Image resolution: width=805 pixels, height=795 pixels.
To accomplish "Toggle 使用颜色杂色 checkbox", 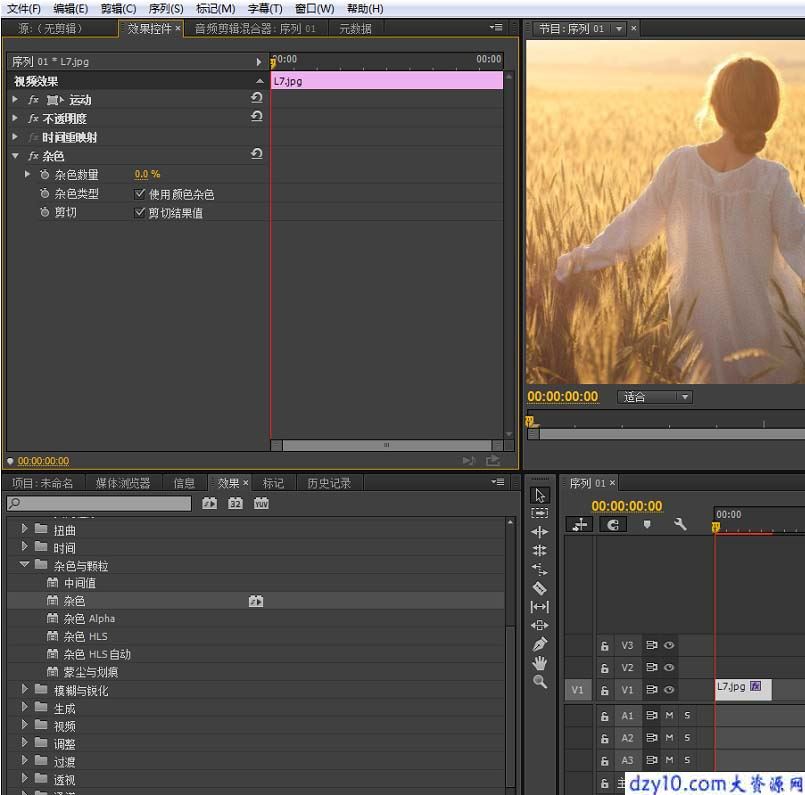I will point(139,193).
